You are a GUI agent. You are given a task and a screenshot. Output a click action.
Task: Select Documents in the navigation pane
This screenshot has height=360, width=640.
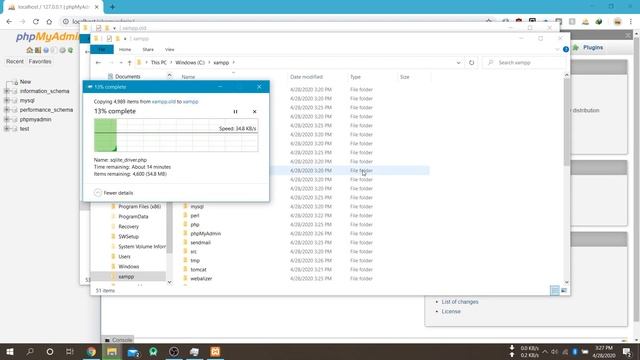tap(127, 77)
